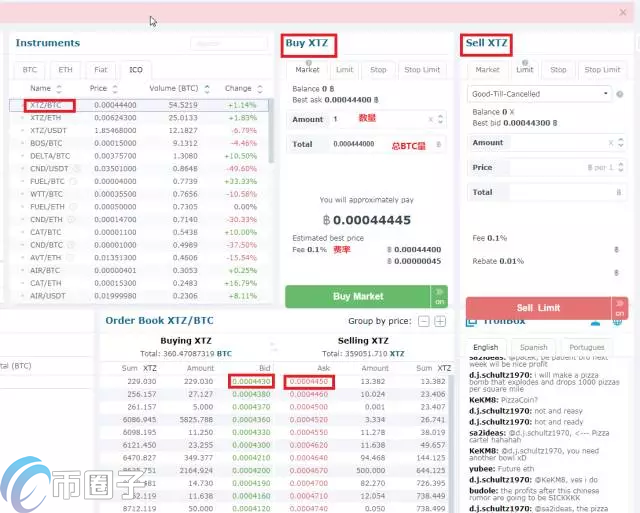Select BOS/BTC instrument row
Image resolution: width=640 pixels, height=513 pixels.
coord(139,143)
